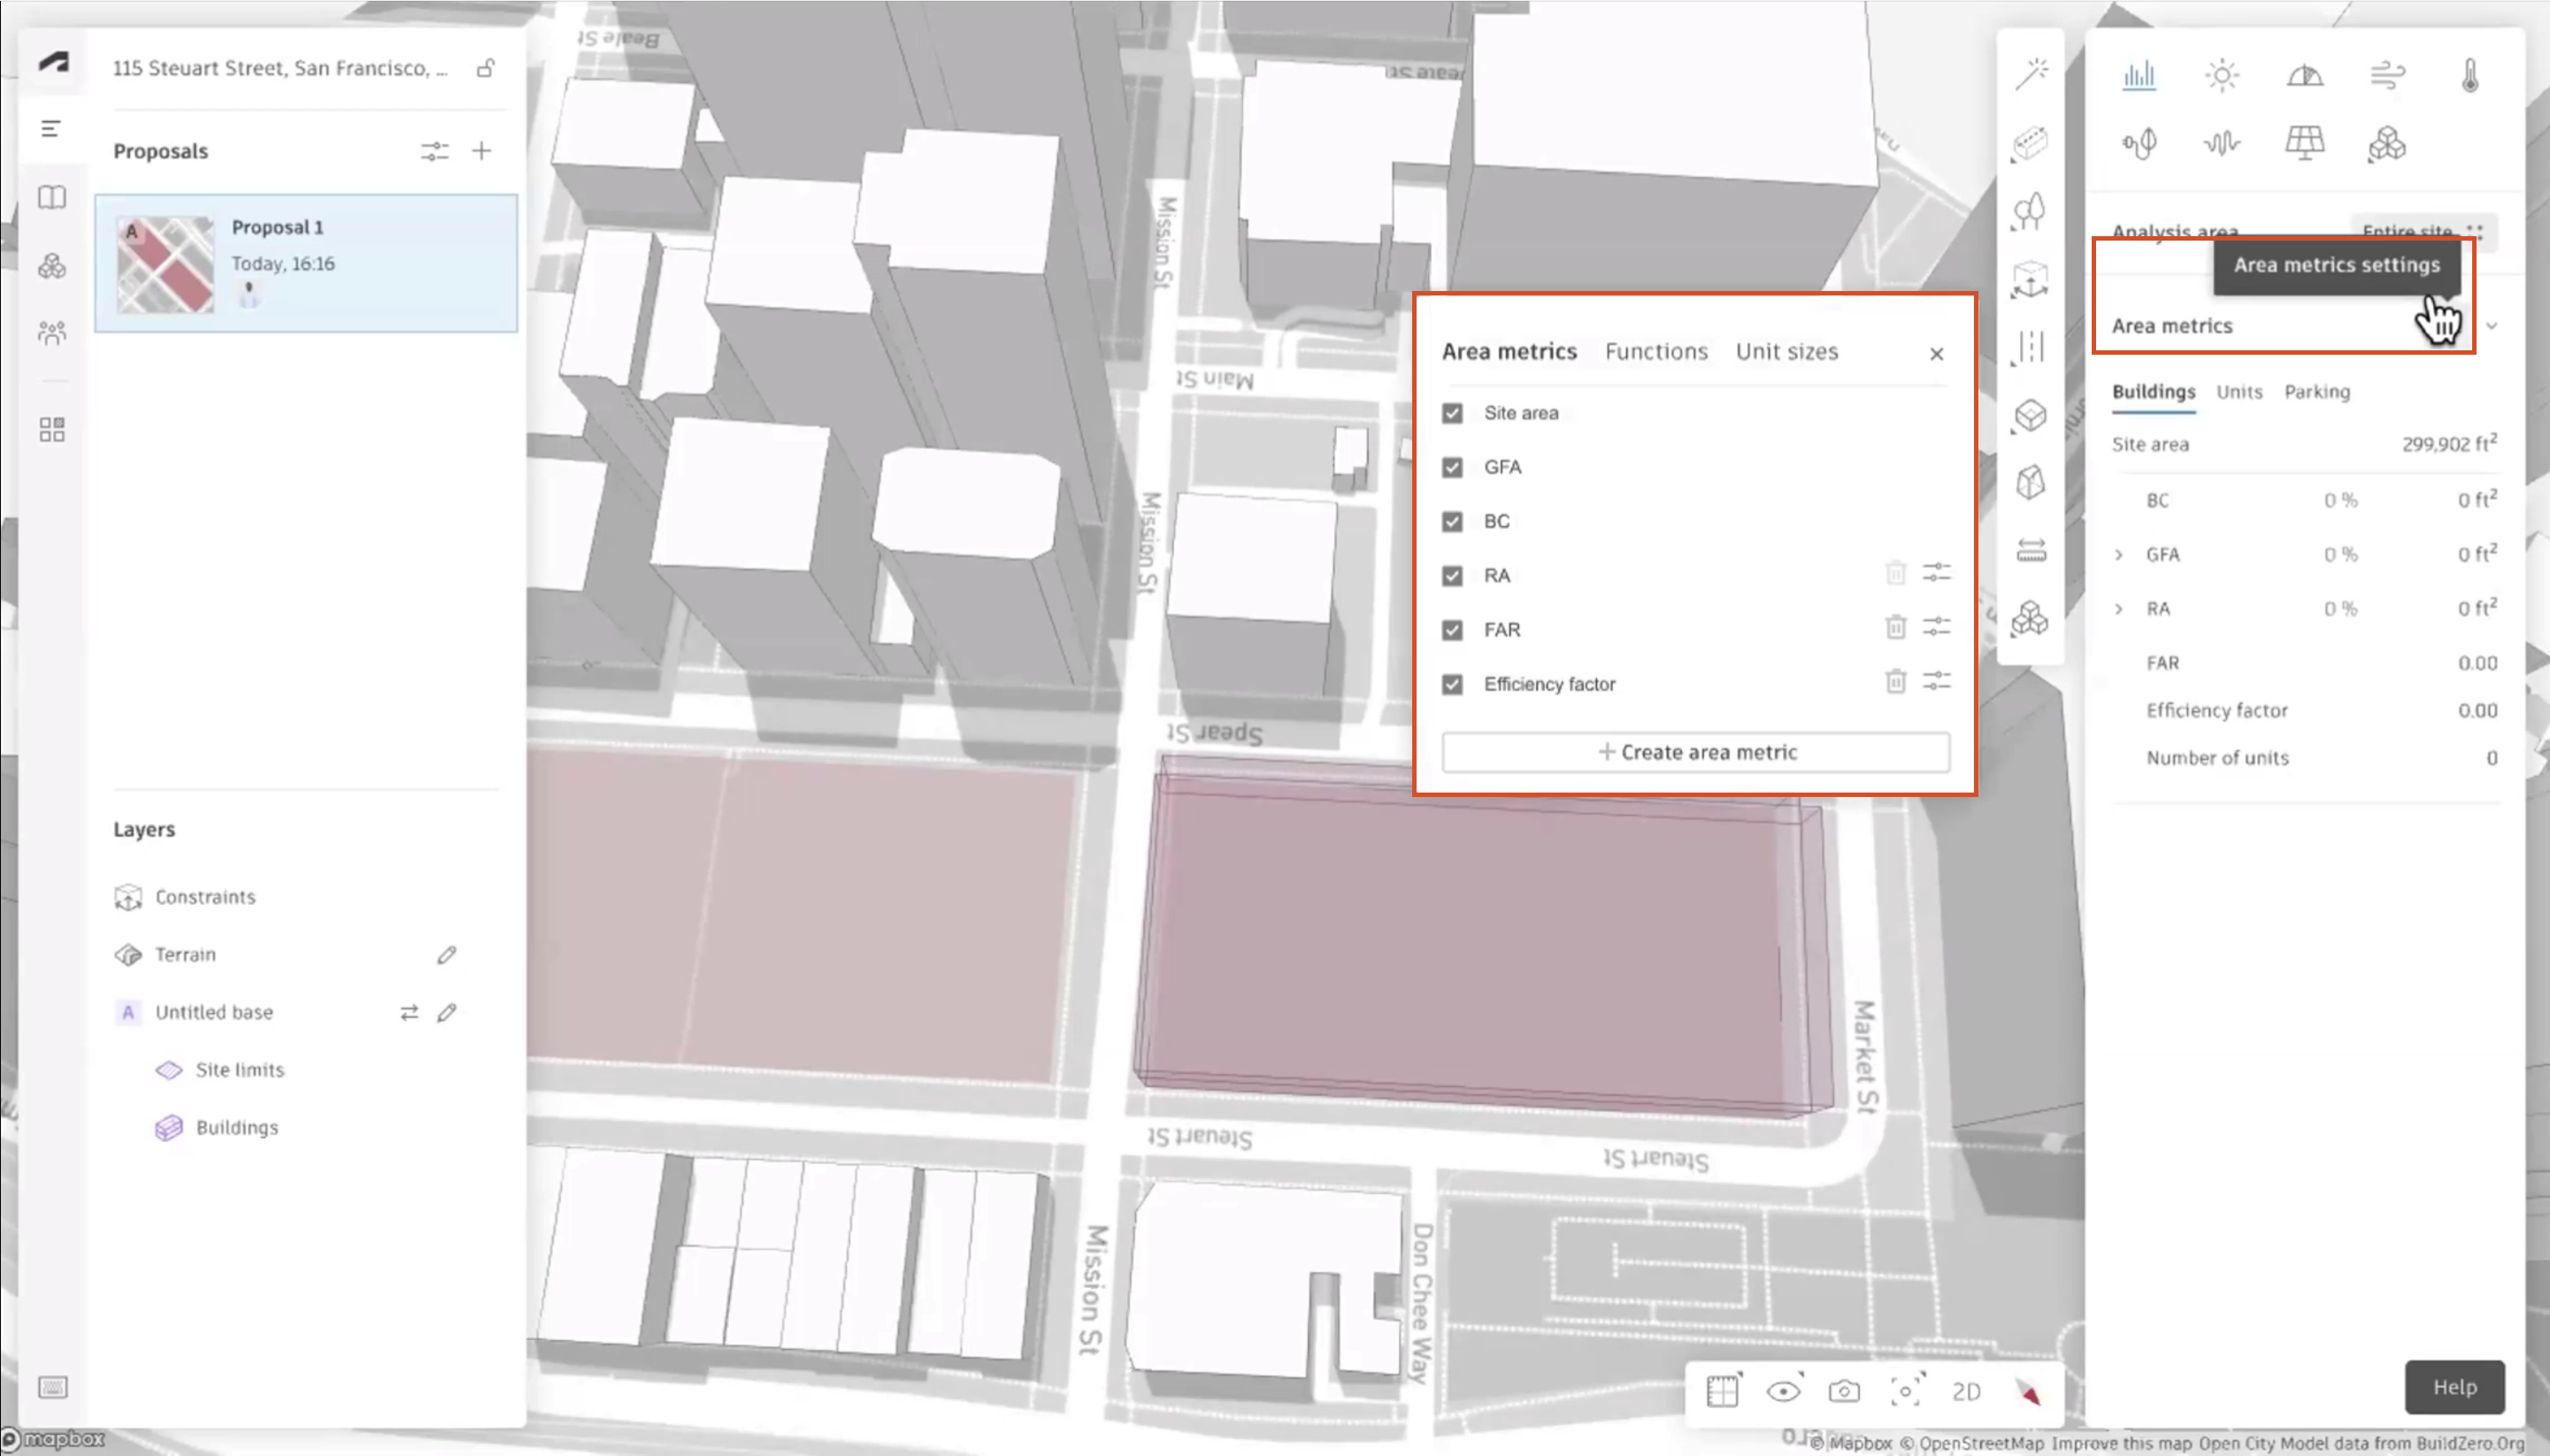Select the terrain layer tool icon
Screen dimensions: 2550x1456
pos(127,954)
